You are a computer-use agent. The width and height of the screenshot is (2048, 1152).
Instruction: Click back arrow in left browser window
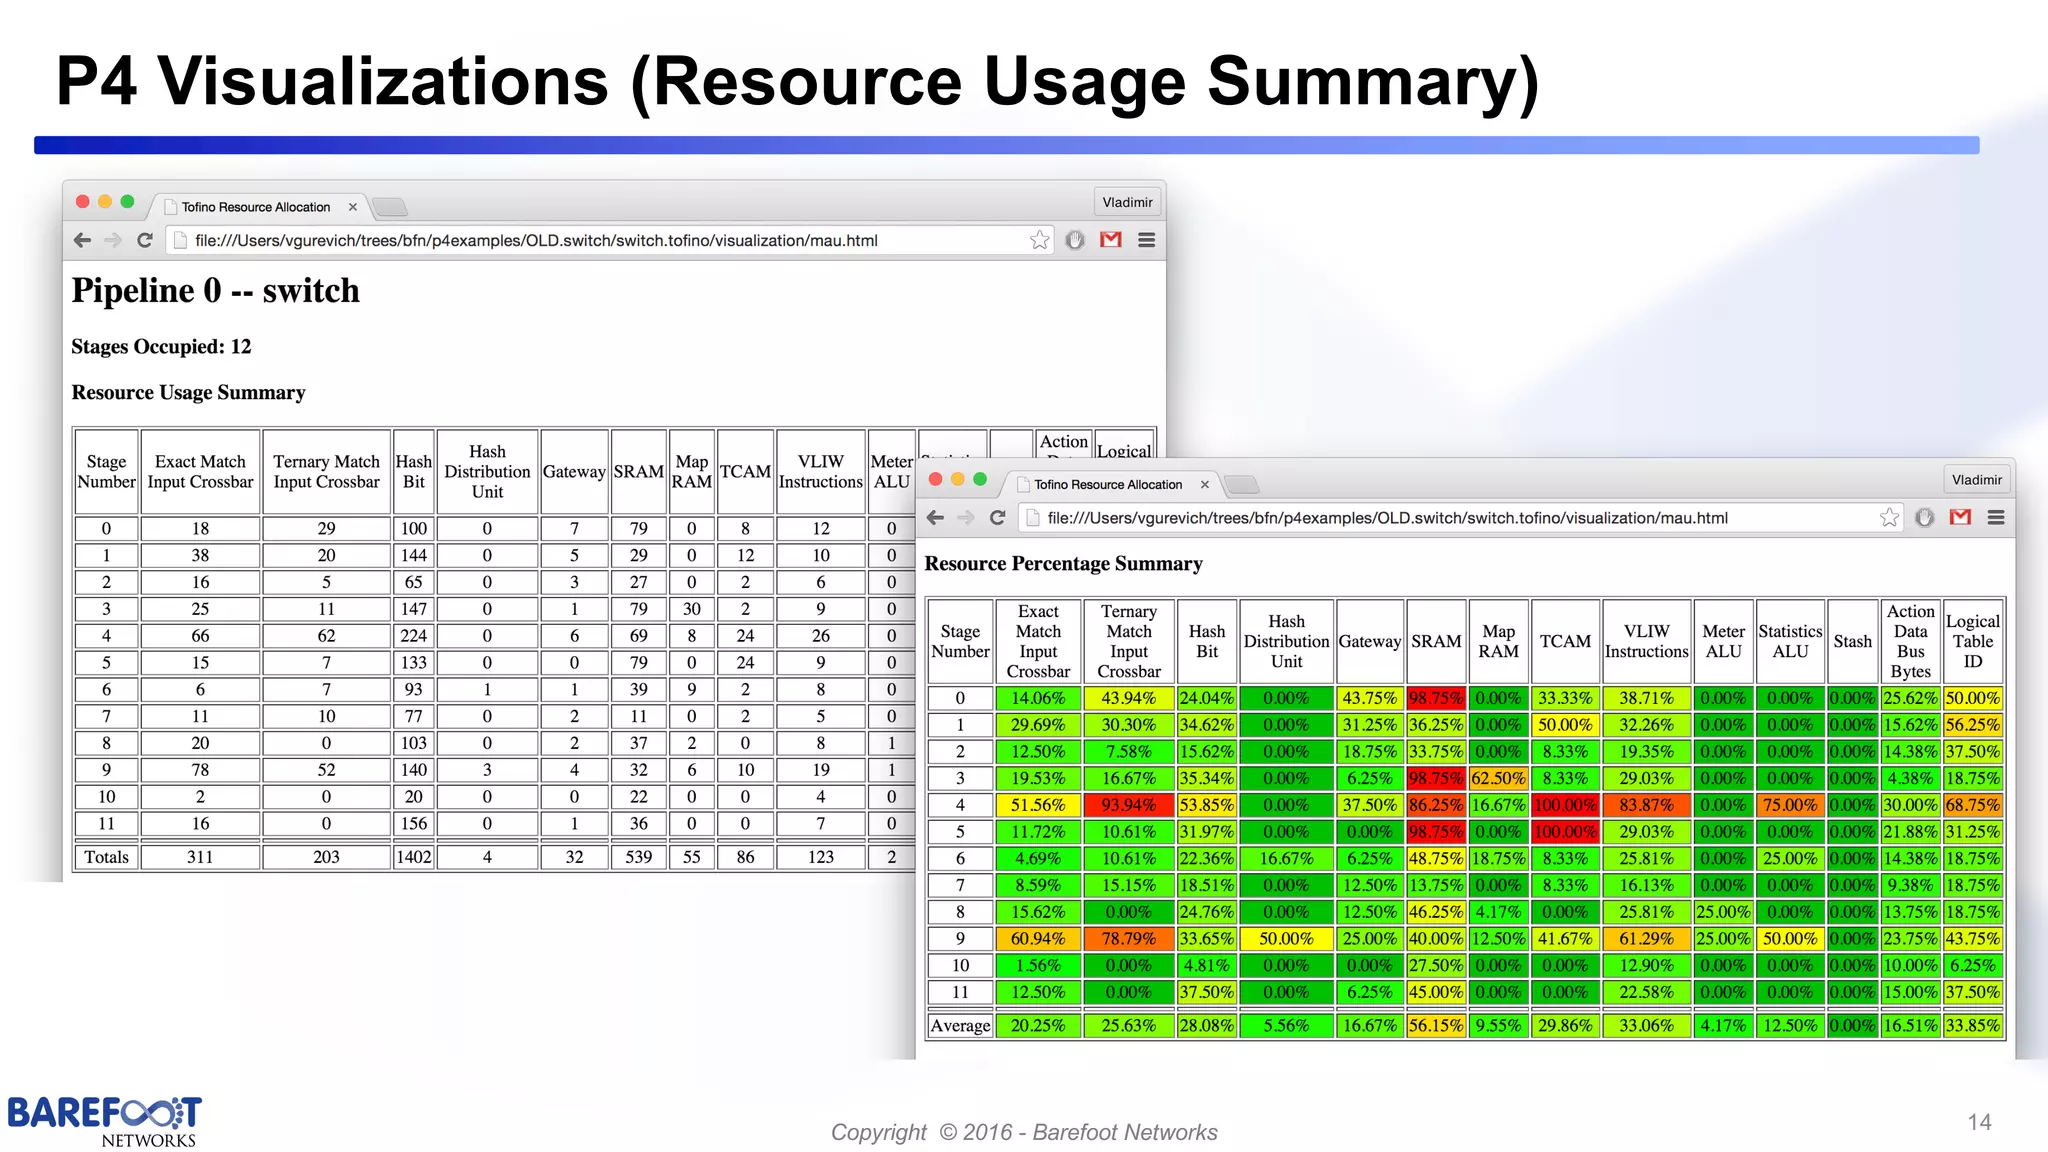(83, 240)
